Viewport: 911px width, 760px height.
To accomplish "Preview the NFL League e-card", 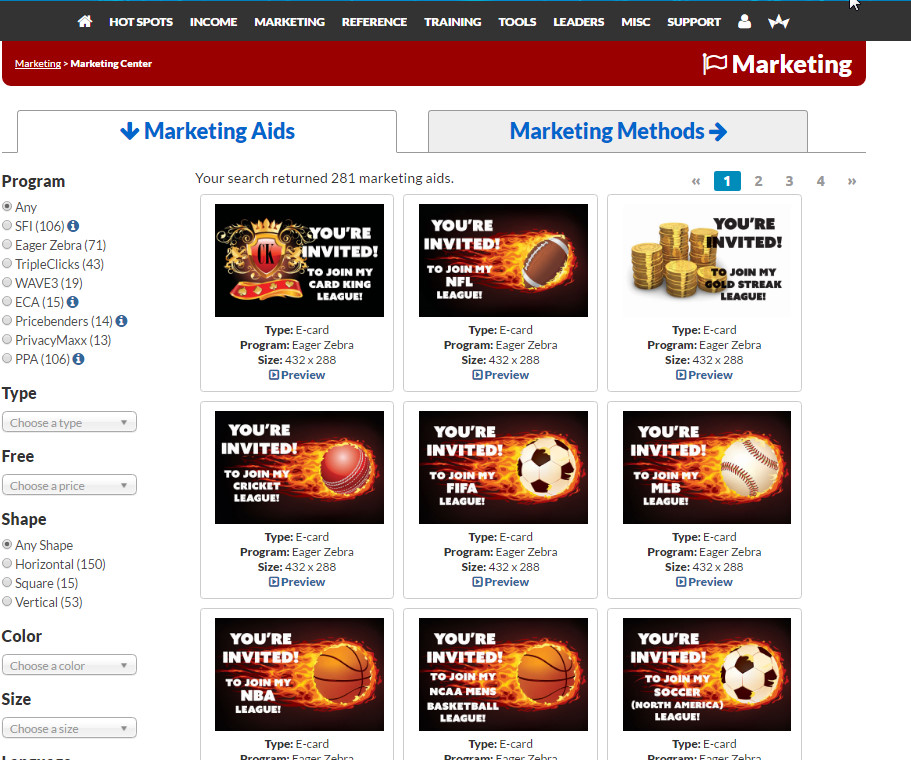I will 501,375.
